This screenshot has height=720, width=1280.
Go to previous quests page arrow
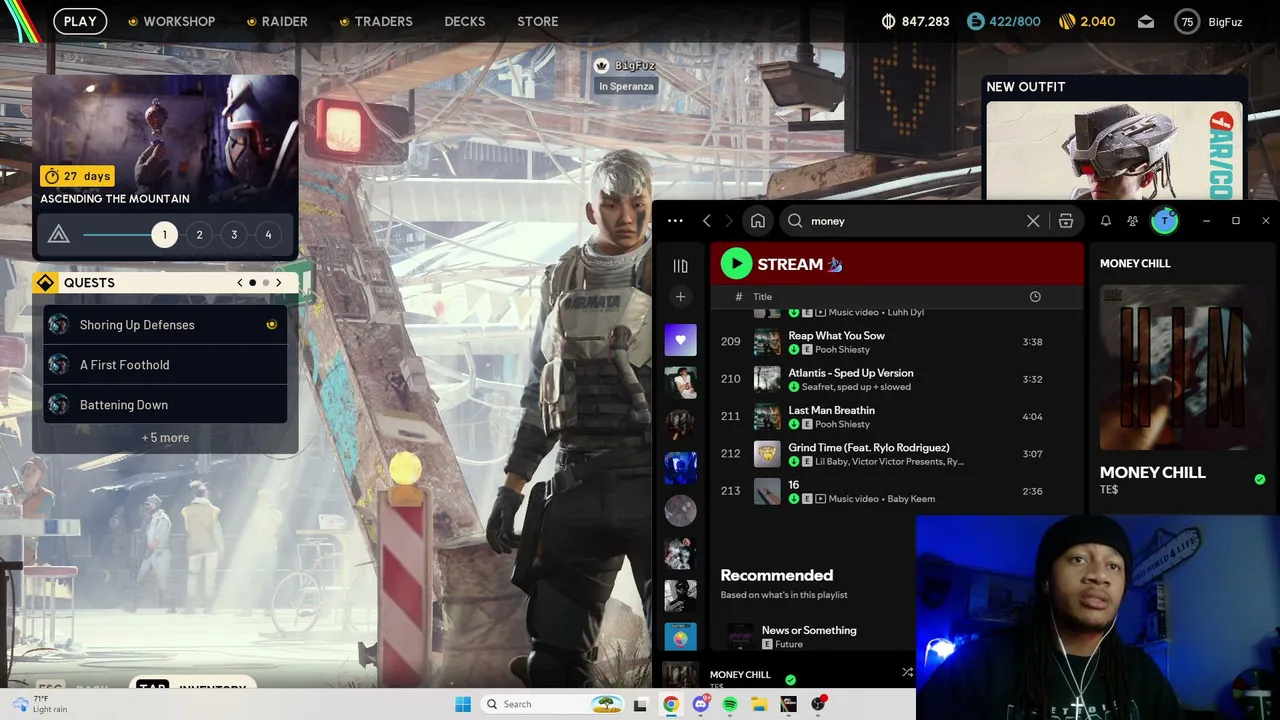[x=240, y=283]
